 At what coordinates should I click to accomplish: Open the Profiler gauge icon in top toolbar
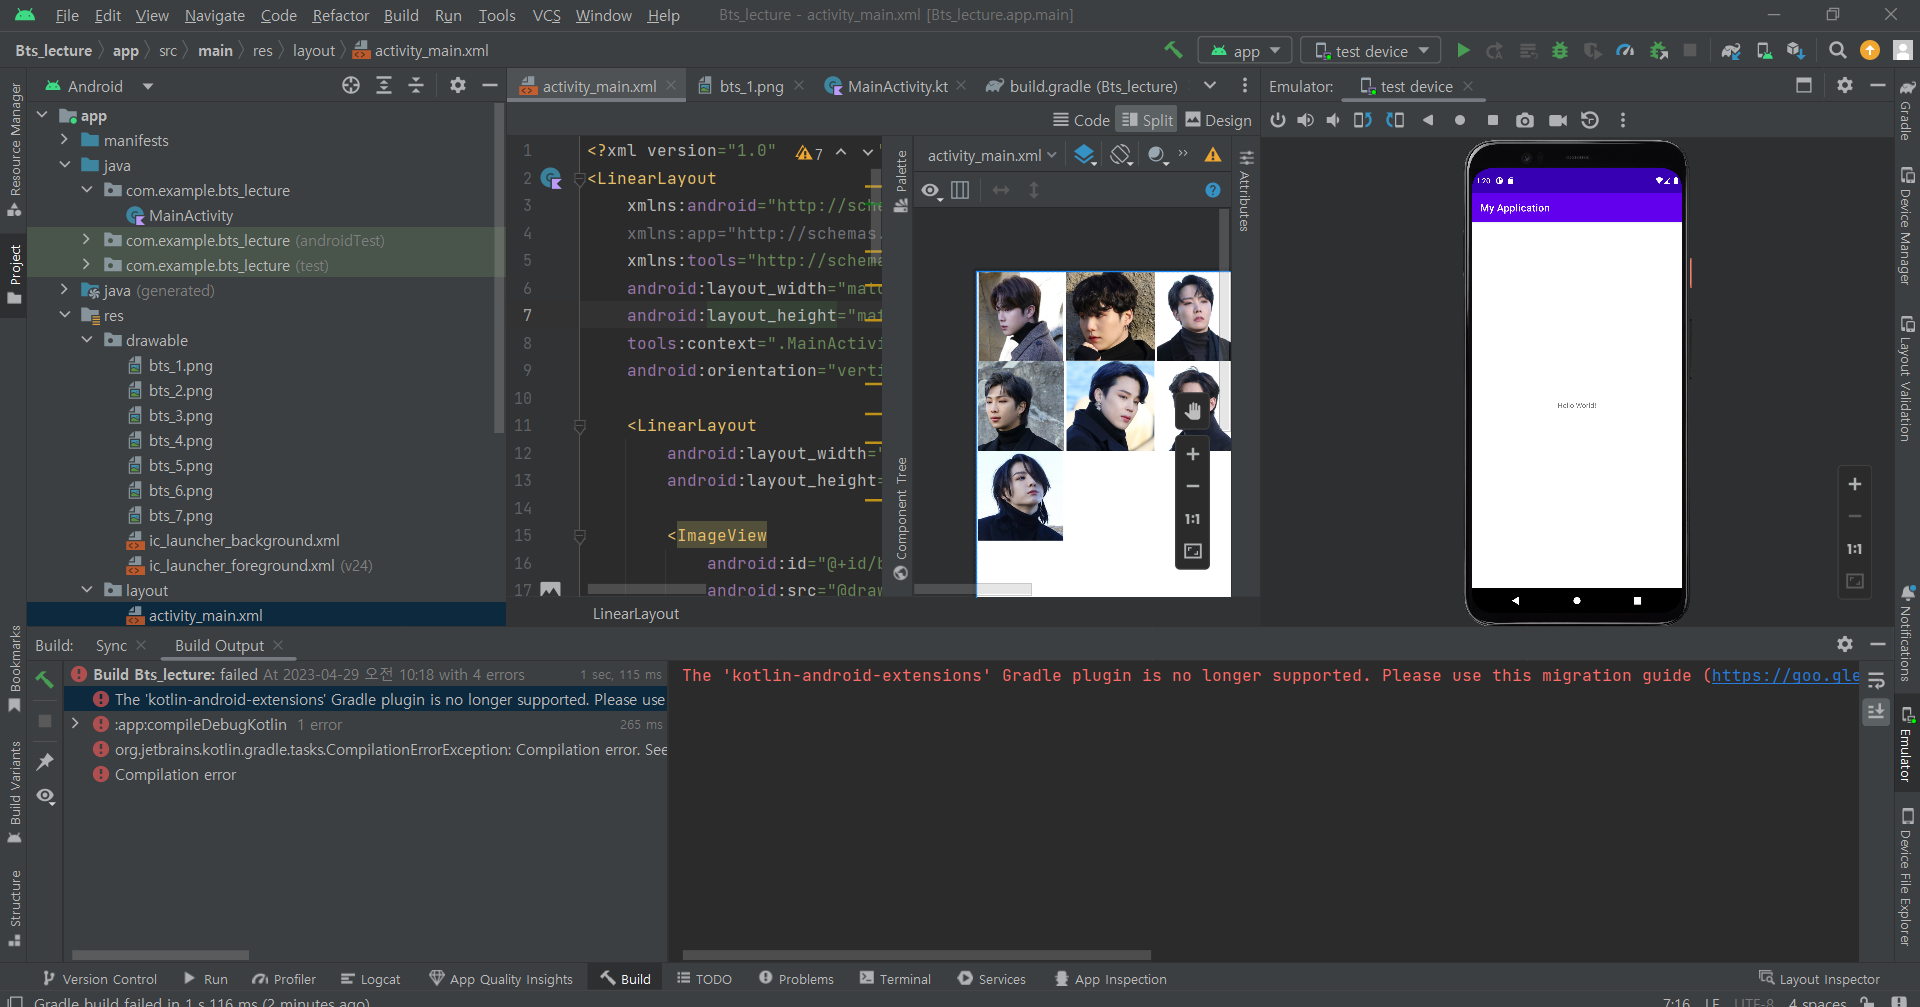point(1625,50)
